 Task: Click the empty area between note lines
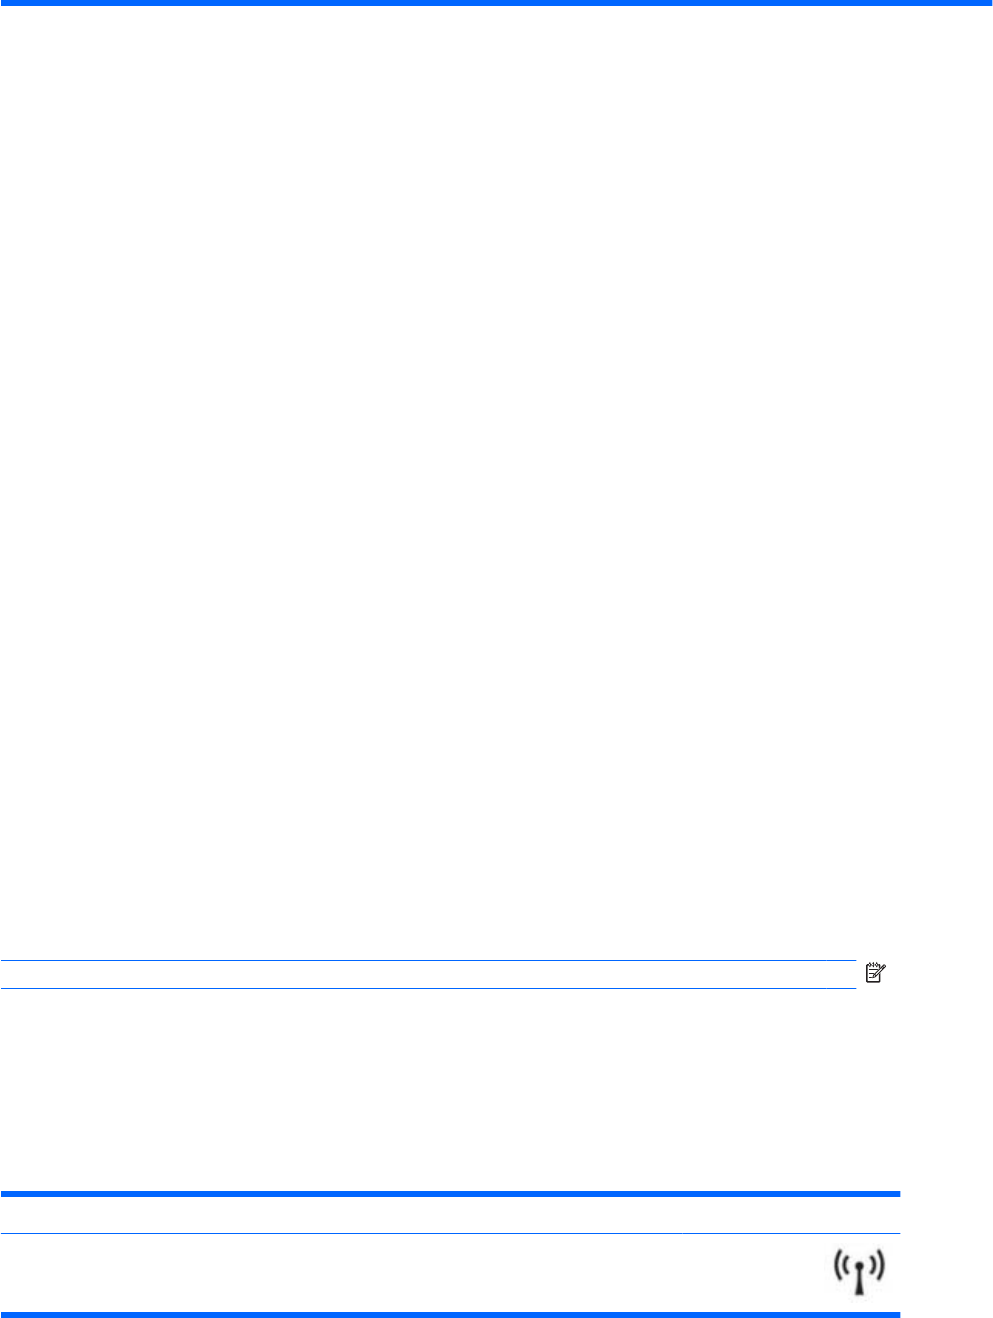click(x=428, y=975)
